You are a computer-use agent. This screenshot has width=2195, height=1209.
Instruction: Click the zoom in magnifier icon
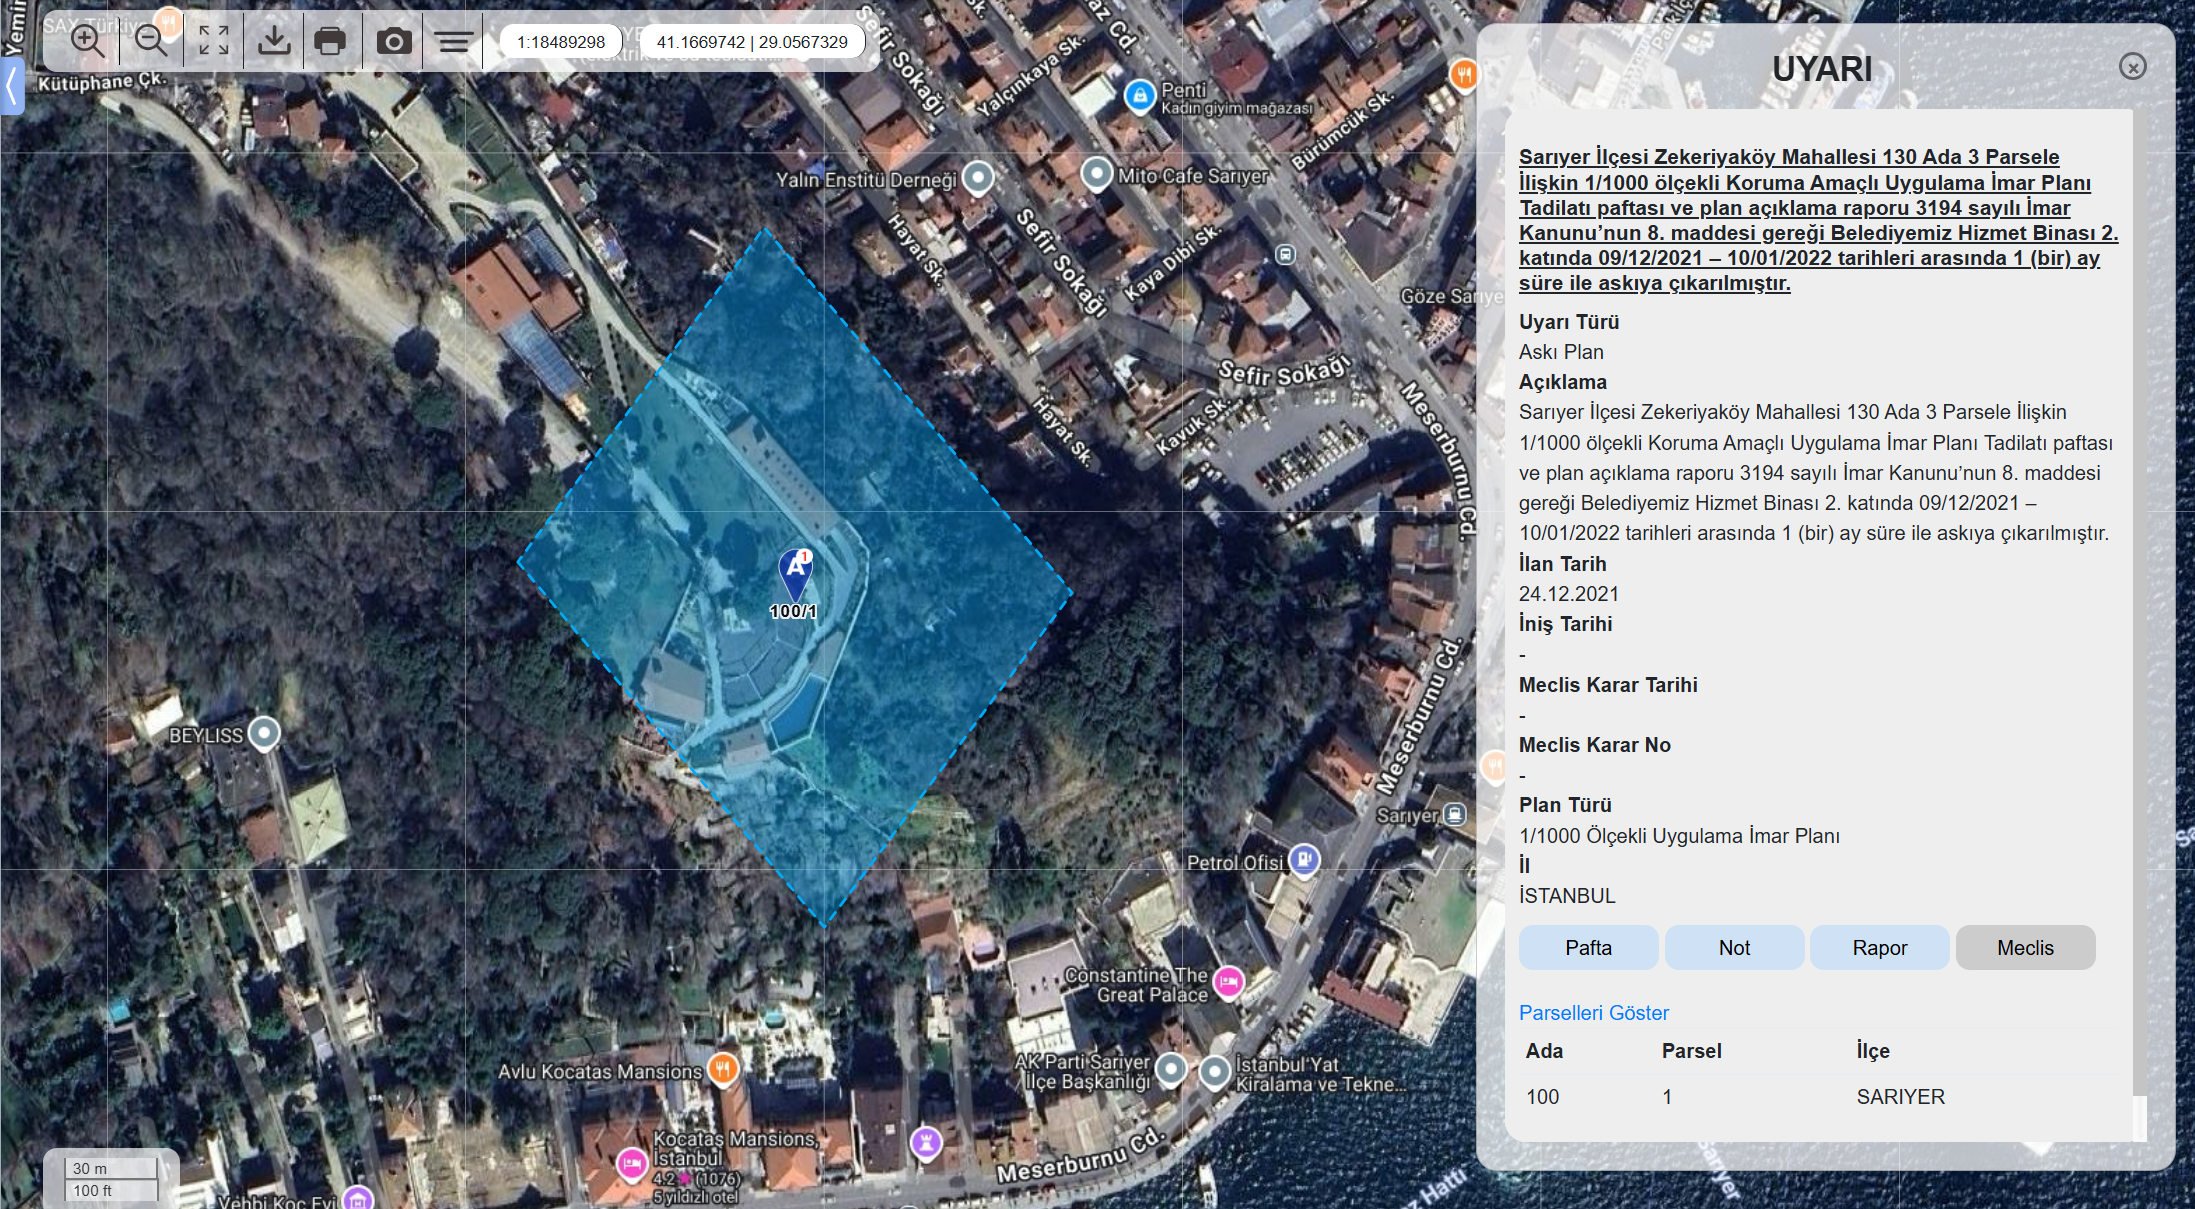tap(87, 41)
